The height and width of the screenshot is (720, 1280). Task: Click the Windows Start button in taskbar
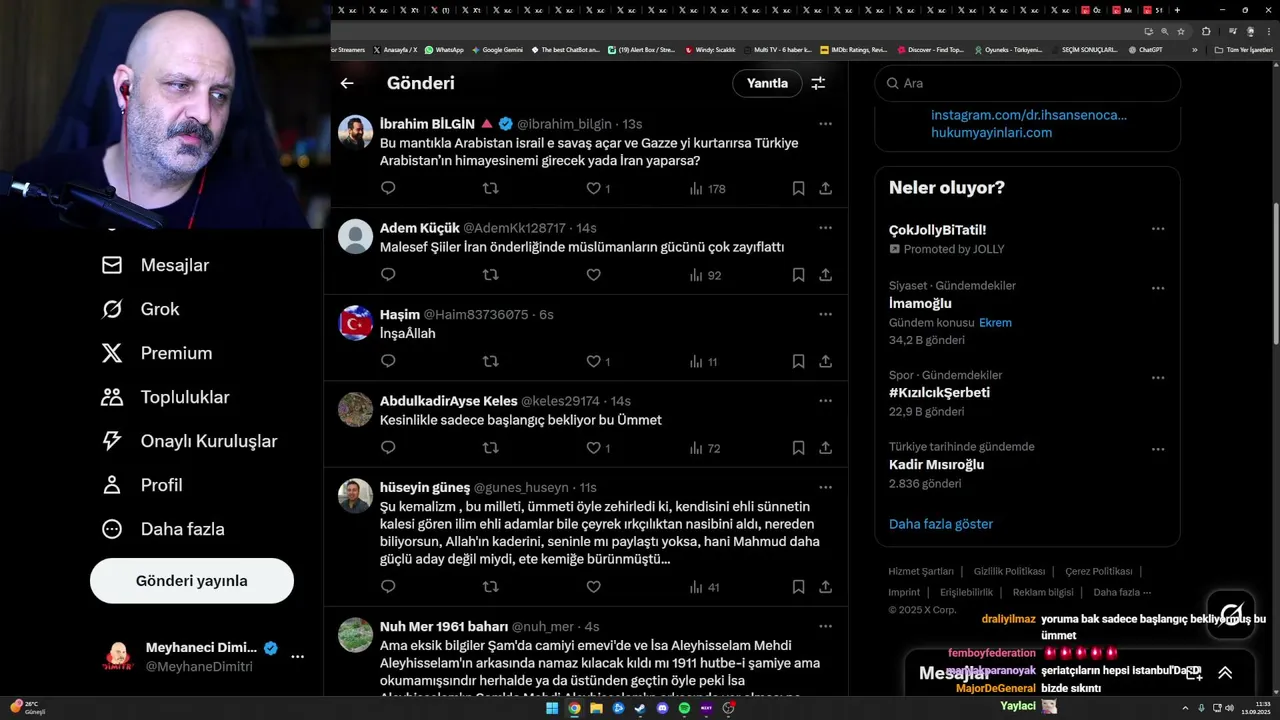point(552,708)
